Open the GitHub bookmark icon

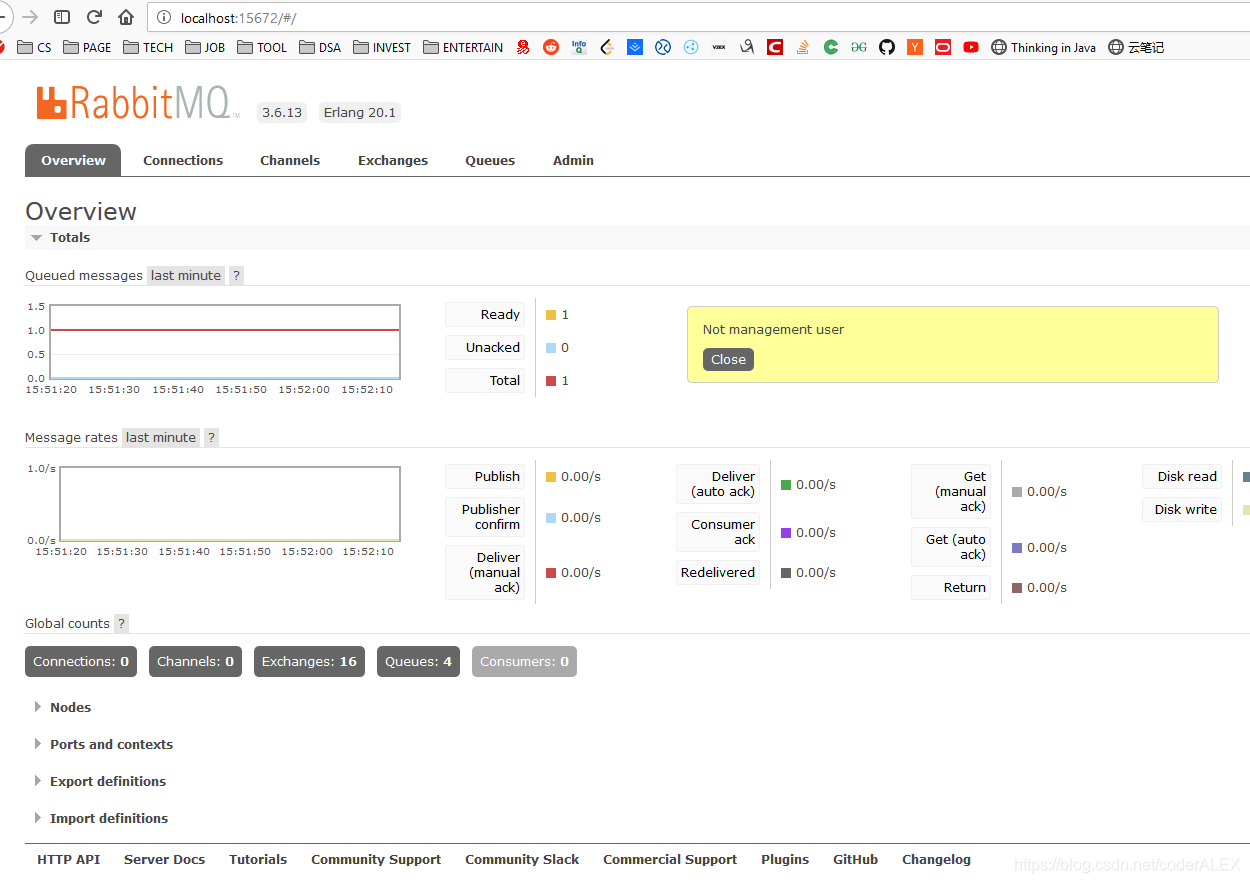point(887,47)
